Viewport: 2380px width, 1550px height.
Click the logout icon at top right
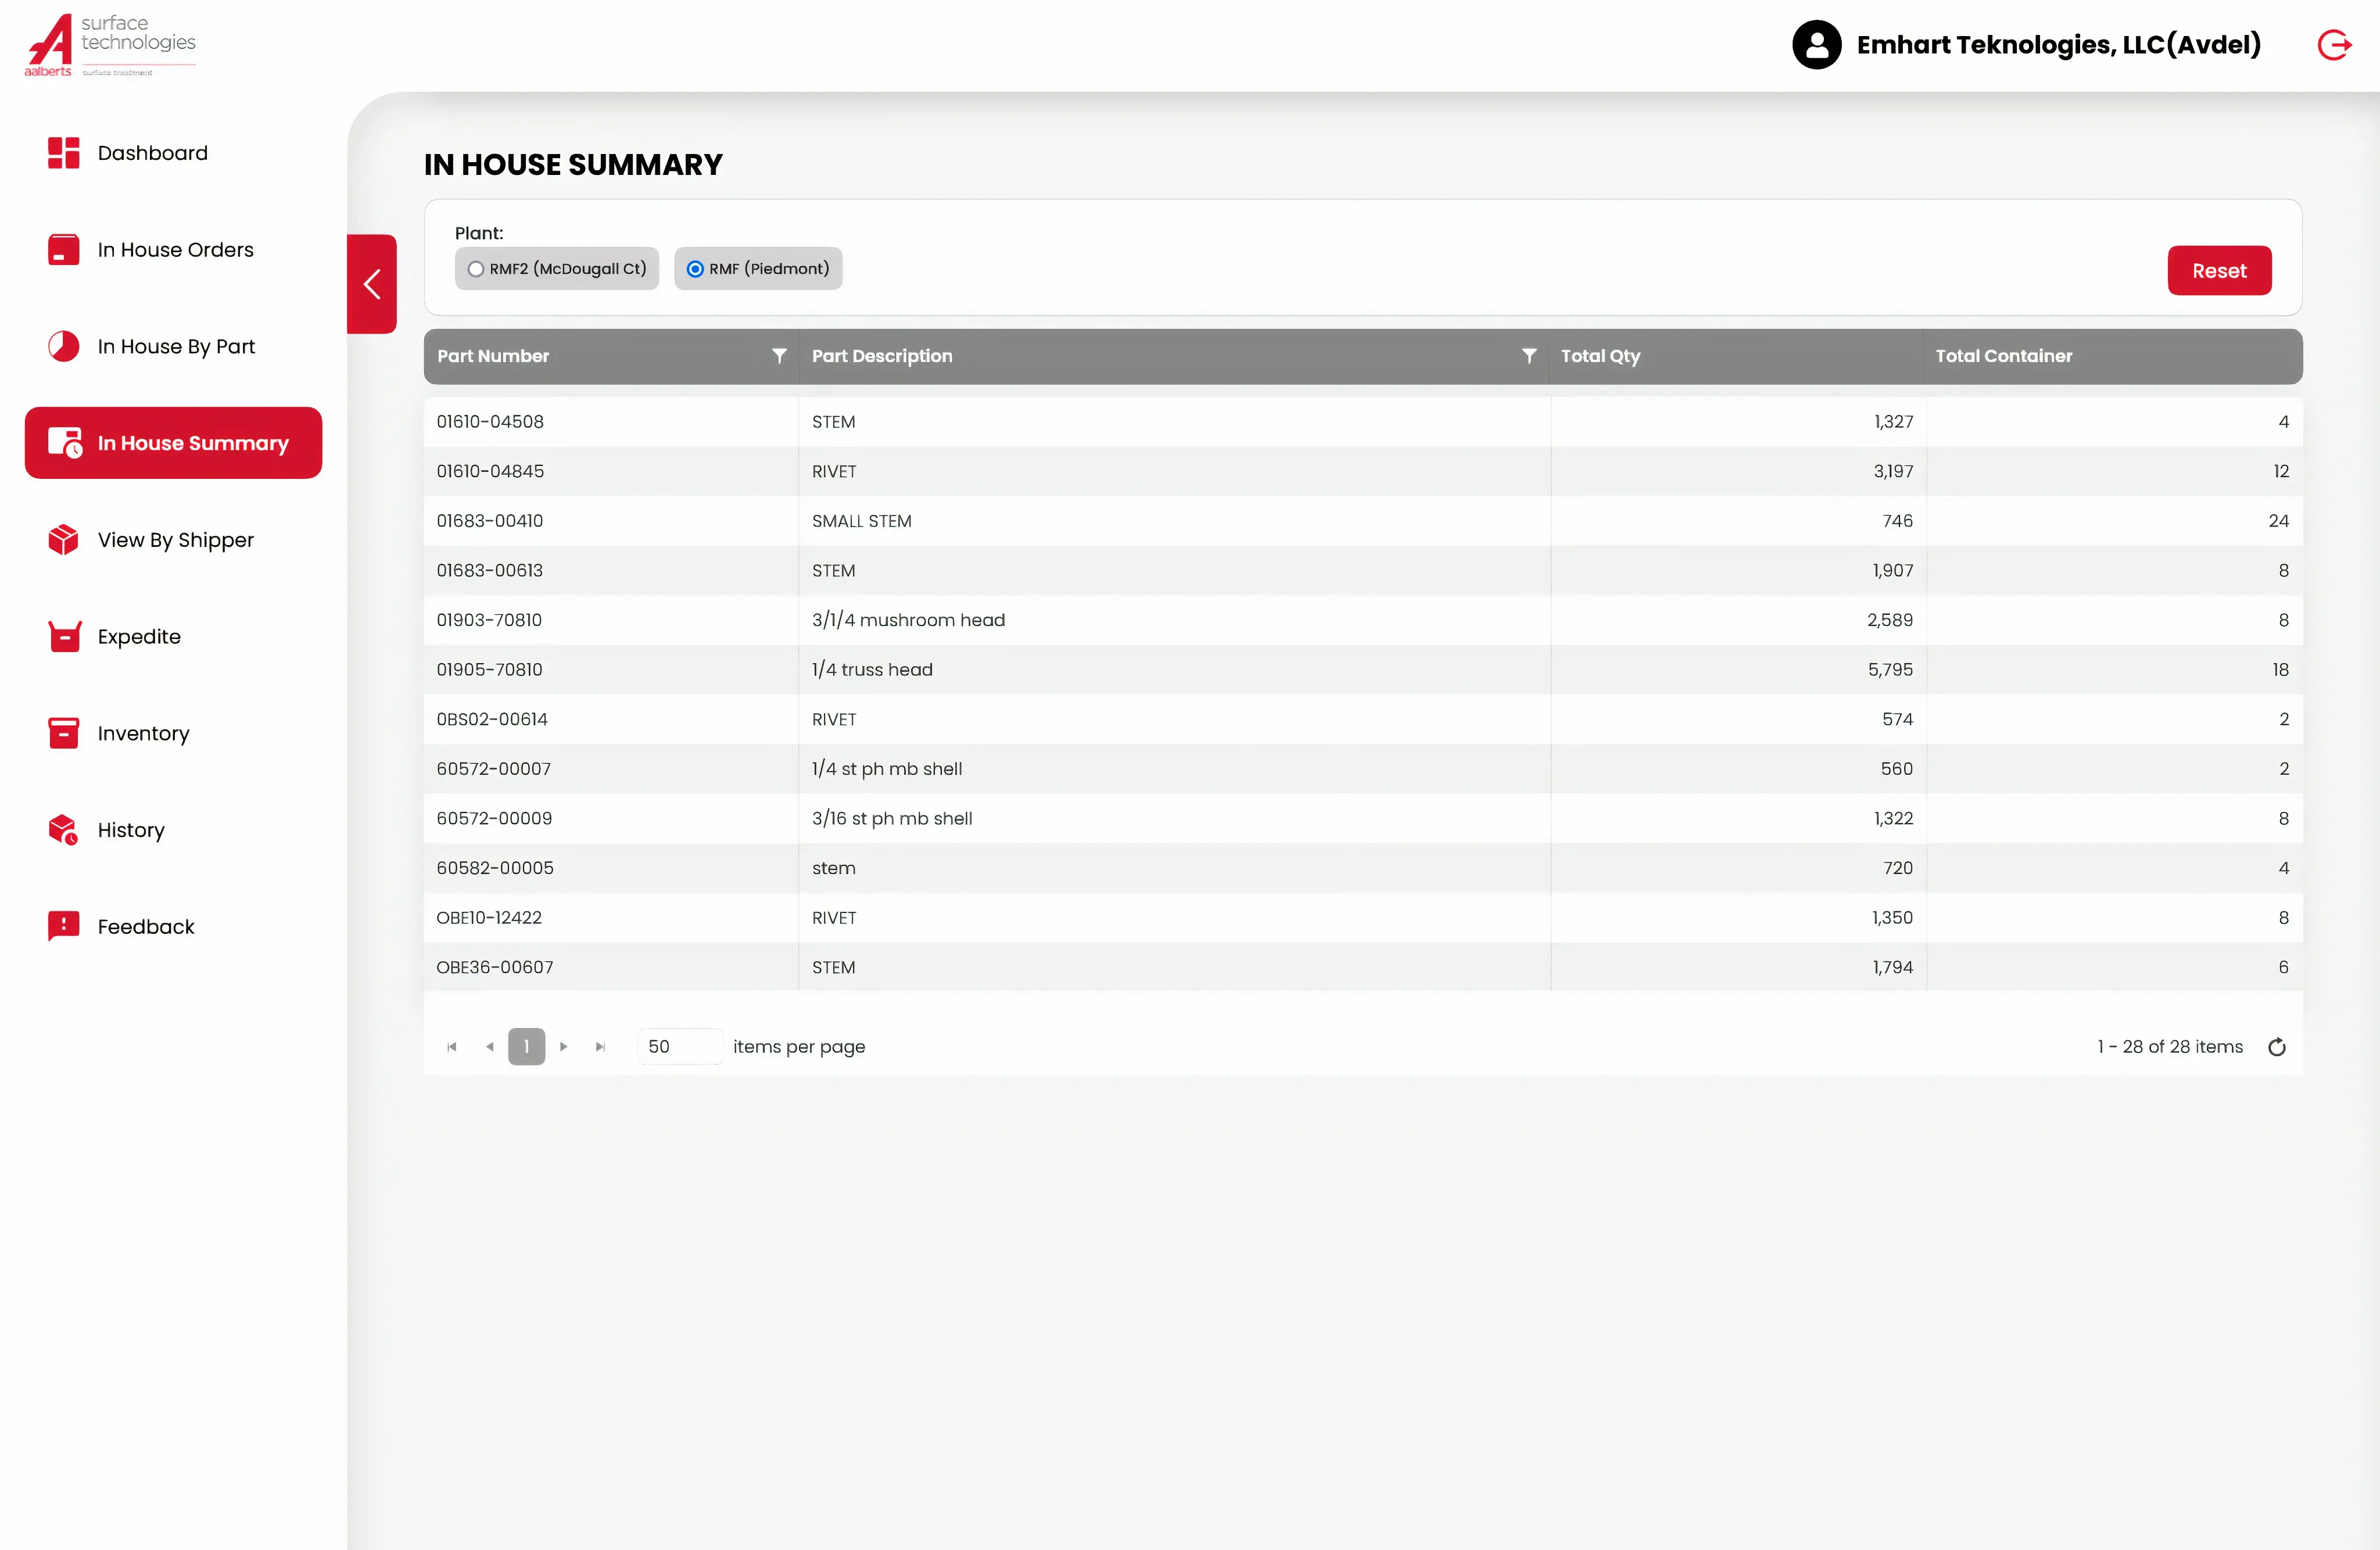point(2333,45)
